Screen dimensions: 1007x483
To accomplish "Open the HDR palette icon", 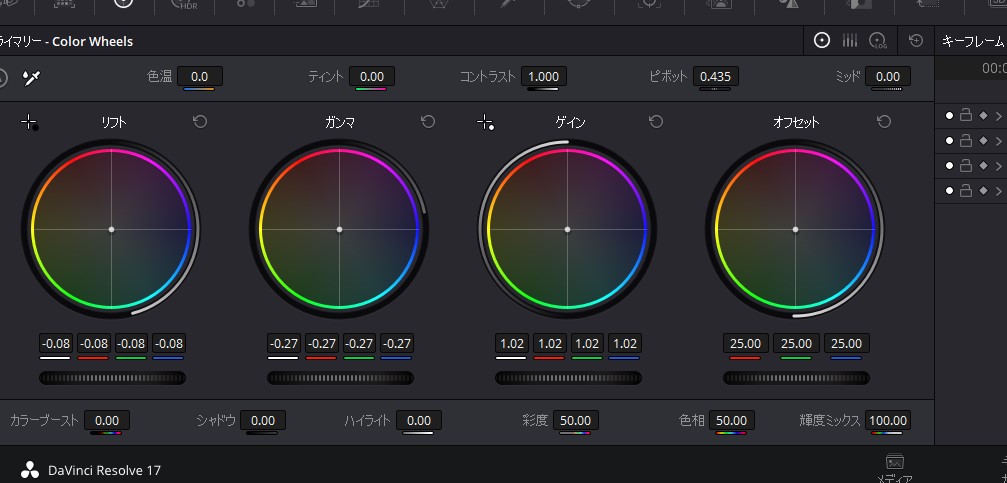I will 184,5.
